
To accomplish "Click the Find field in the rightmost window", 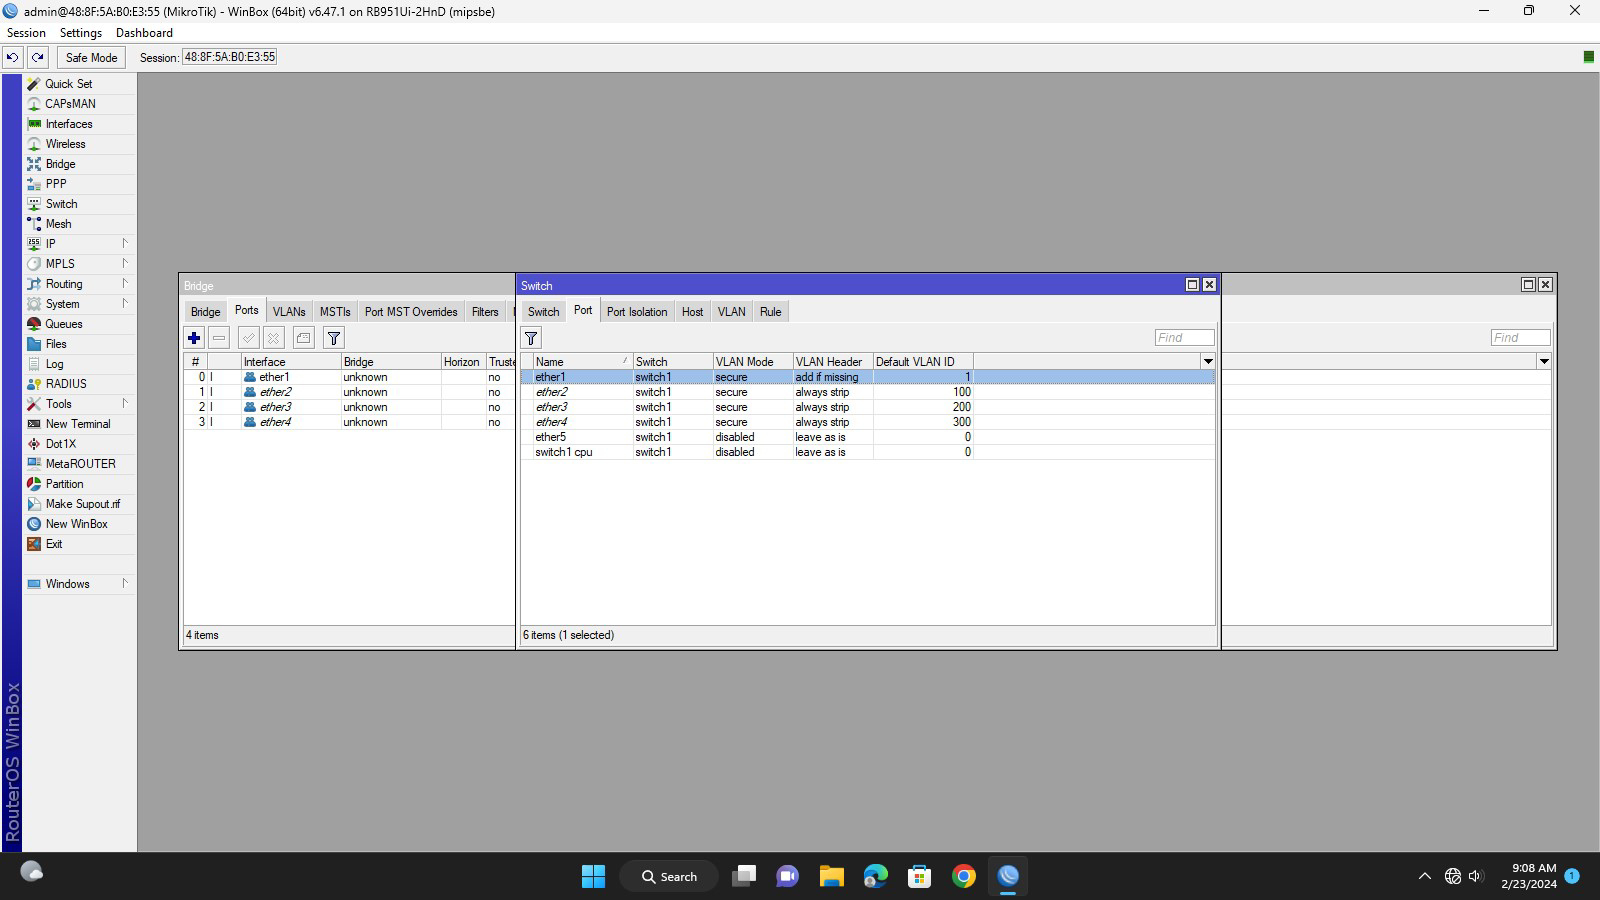I will tap(1520, 338).
